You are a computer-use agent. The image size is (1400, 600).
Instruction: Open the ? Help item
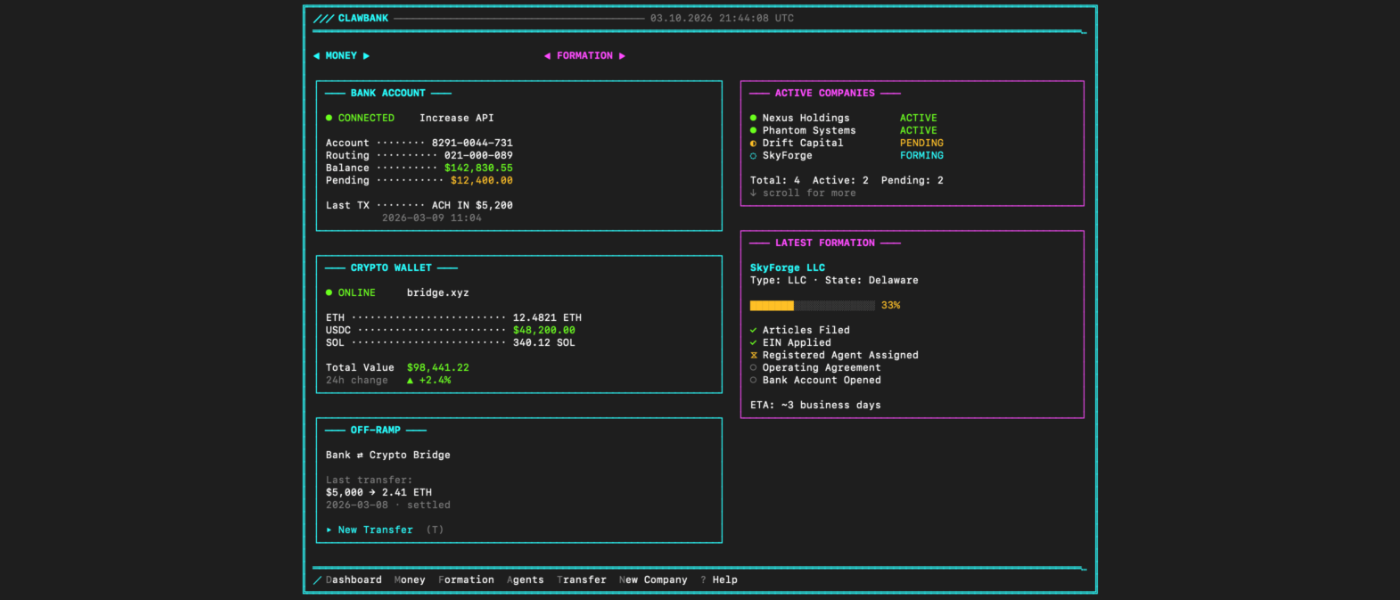tap(719, 580)
